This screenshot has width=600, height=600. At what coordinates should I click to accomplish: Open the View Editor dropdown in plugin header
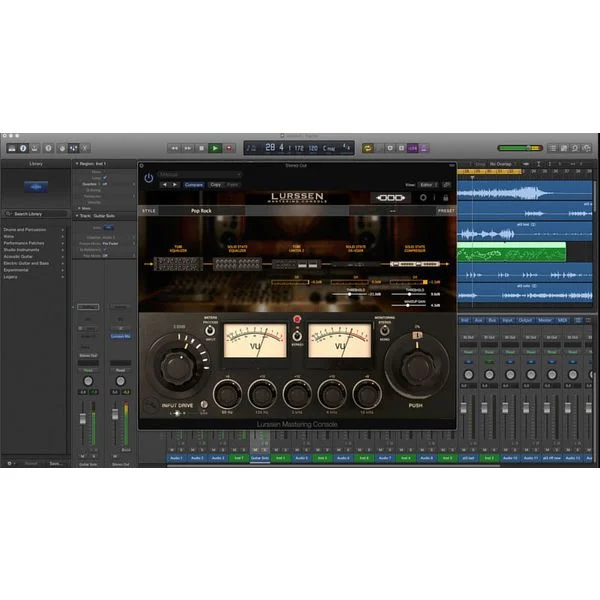point(428,185)
